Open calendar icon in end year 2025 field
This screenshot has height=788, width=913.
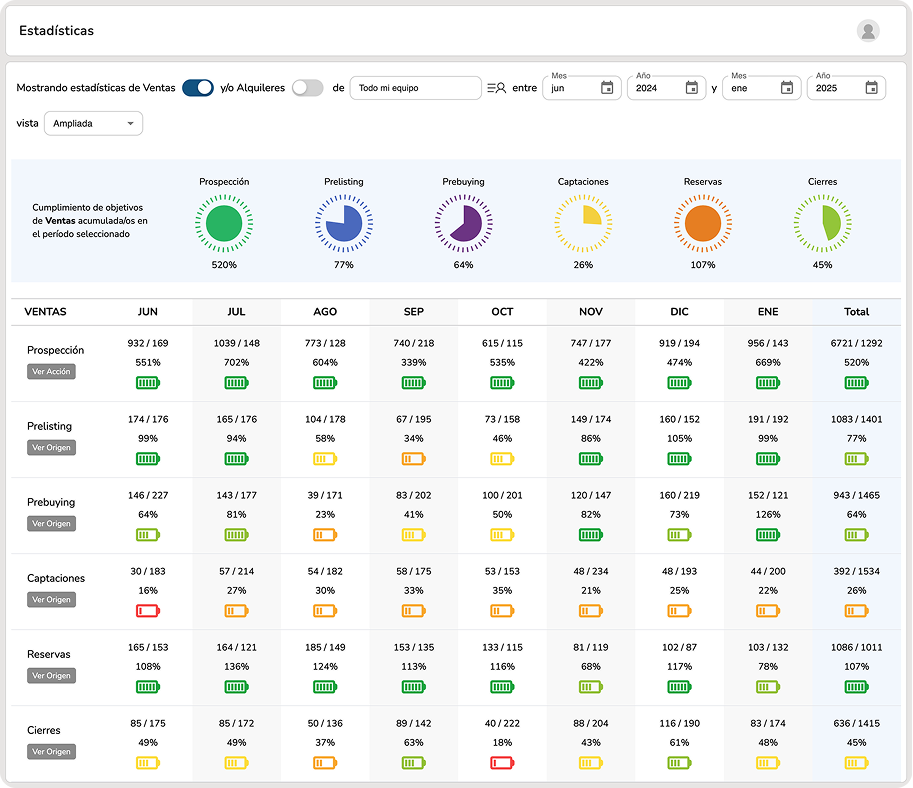871,88
